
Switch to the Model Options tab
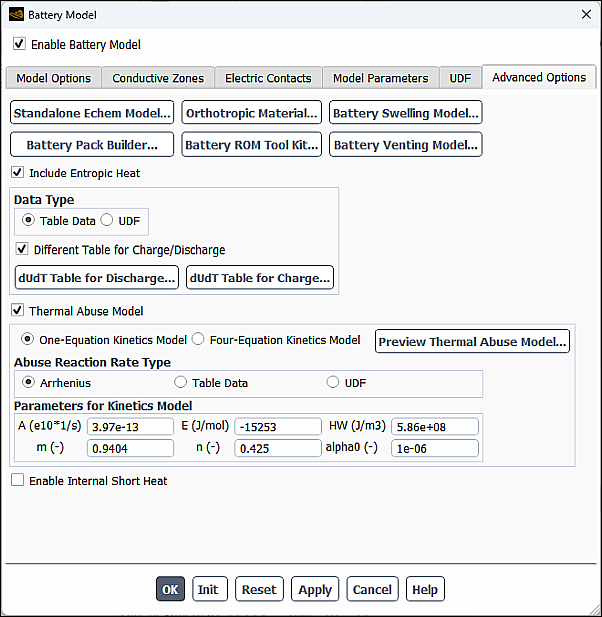[54, 78]
